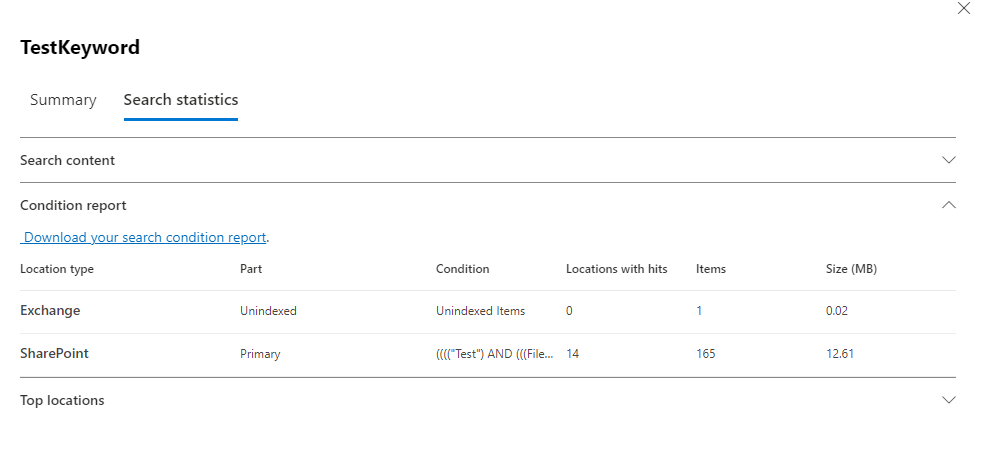Download your search condition report
Image resolution: width=987 pixels, height=464 pixels.
point(145,237)
